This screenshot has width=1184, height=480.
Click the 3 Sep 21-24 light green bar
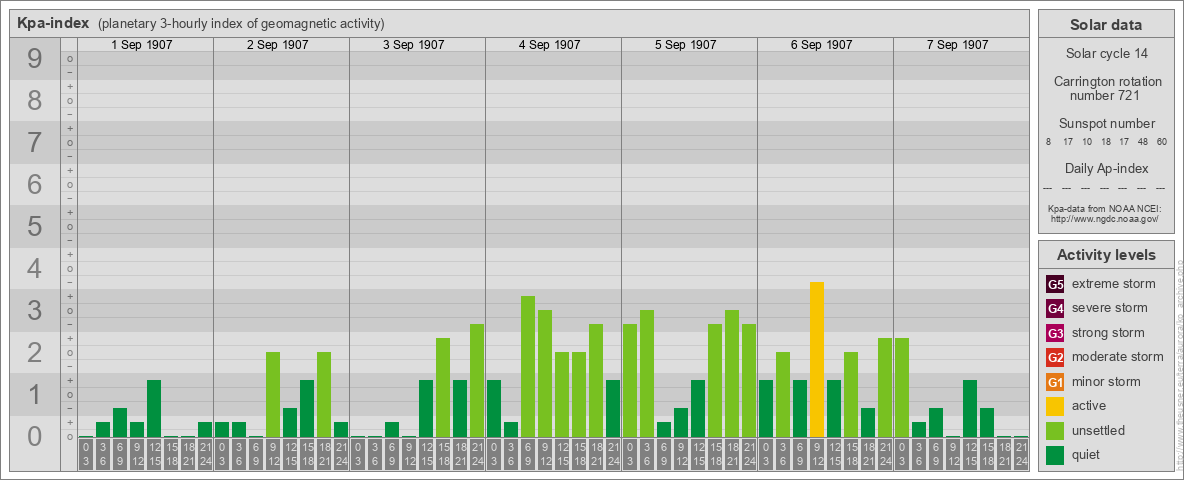pyautogui.click(x=476, y=380)
